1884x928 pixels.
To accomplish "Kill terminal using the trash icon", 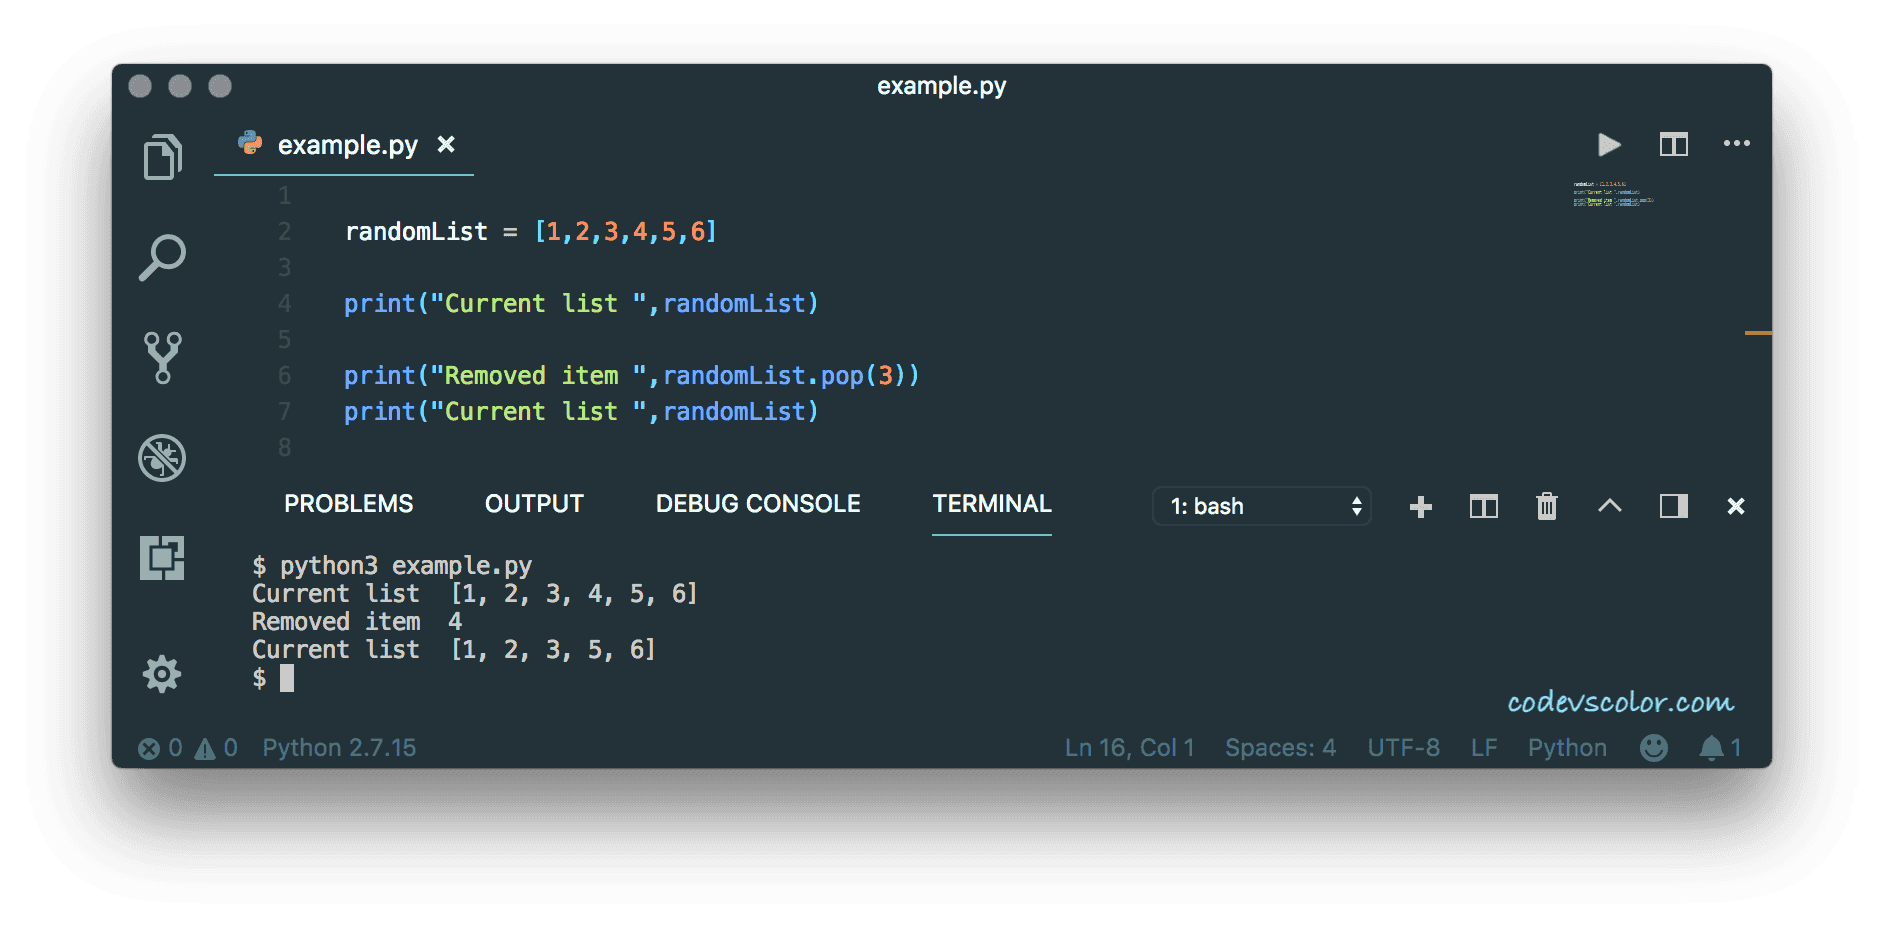I will [1547, 506].
